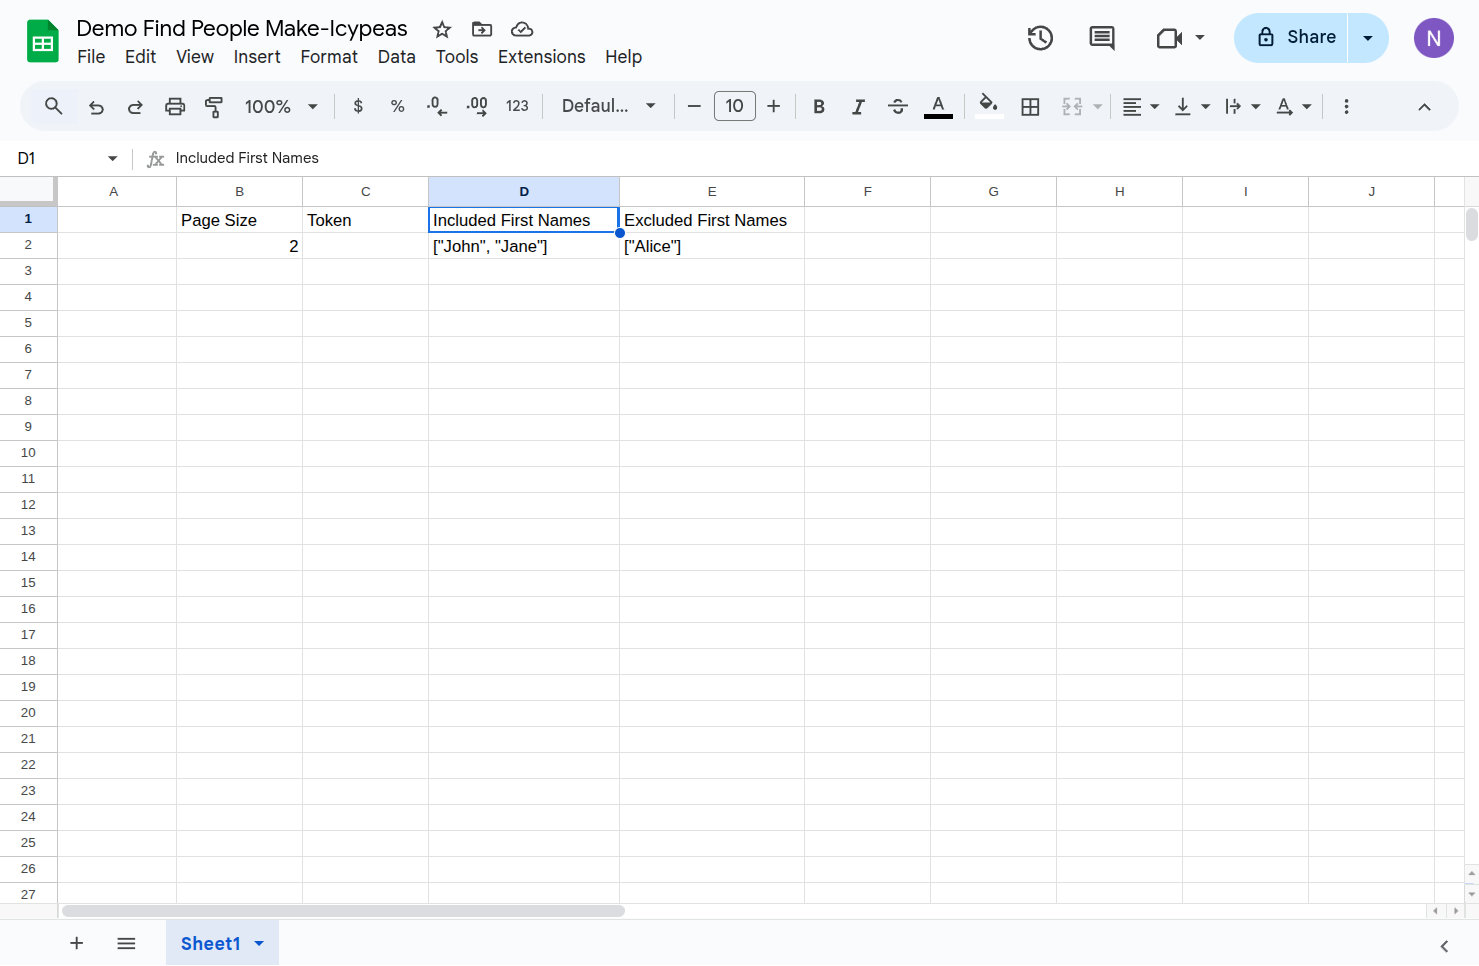The width and height of the screenshot is (1479, 966).
Task: Choose a text color
Action: (x=938, y=106)
